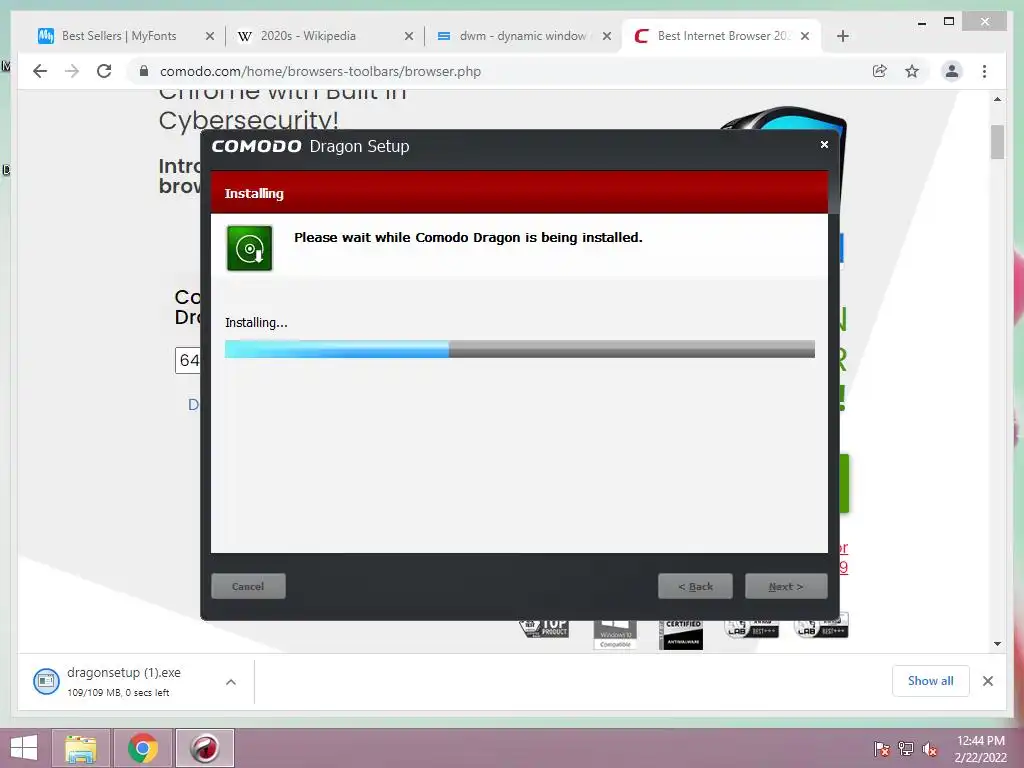Close the 2020s Wikipedia tab

click(x=409, y=36)
